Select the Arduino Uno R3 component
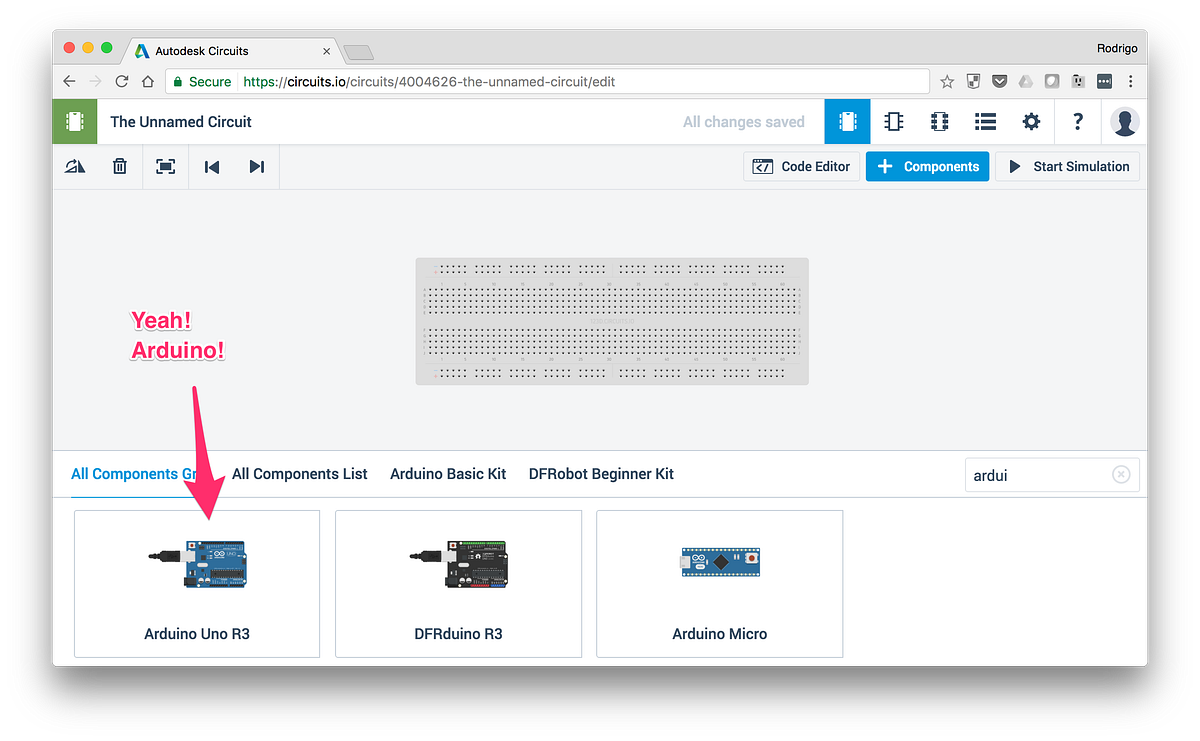The width and height of the screenshot is (1200, 741). (196, 584)
